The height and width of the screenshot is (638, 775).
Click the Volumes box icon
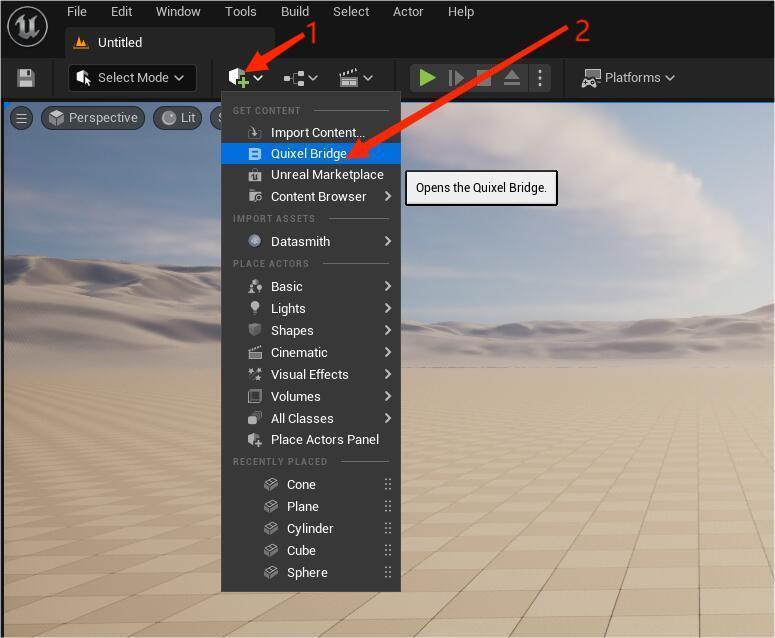tap(255, 396)
